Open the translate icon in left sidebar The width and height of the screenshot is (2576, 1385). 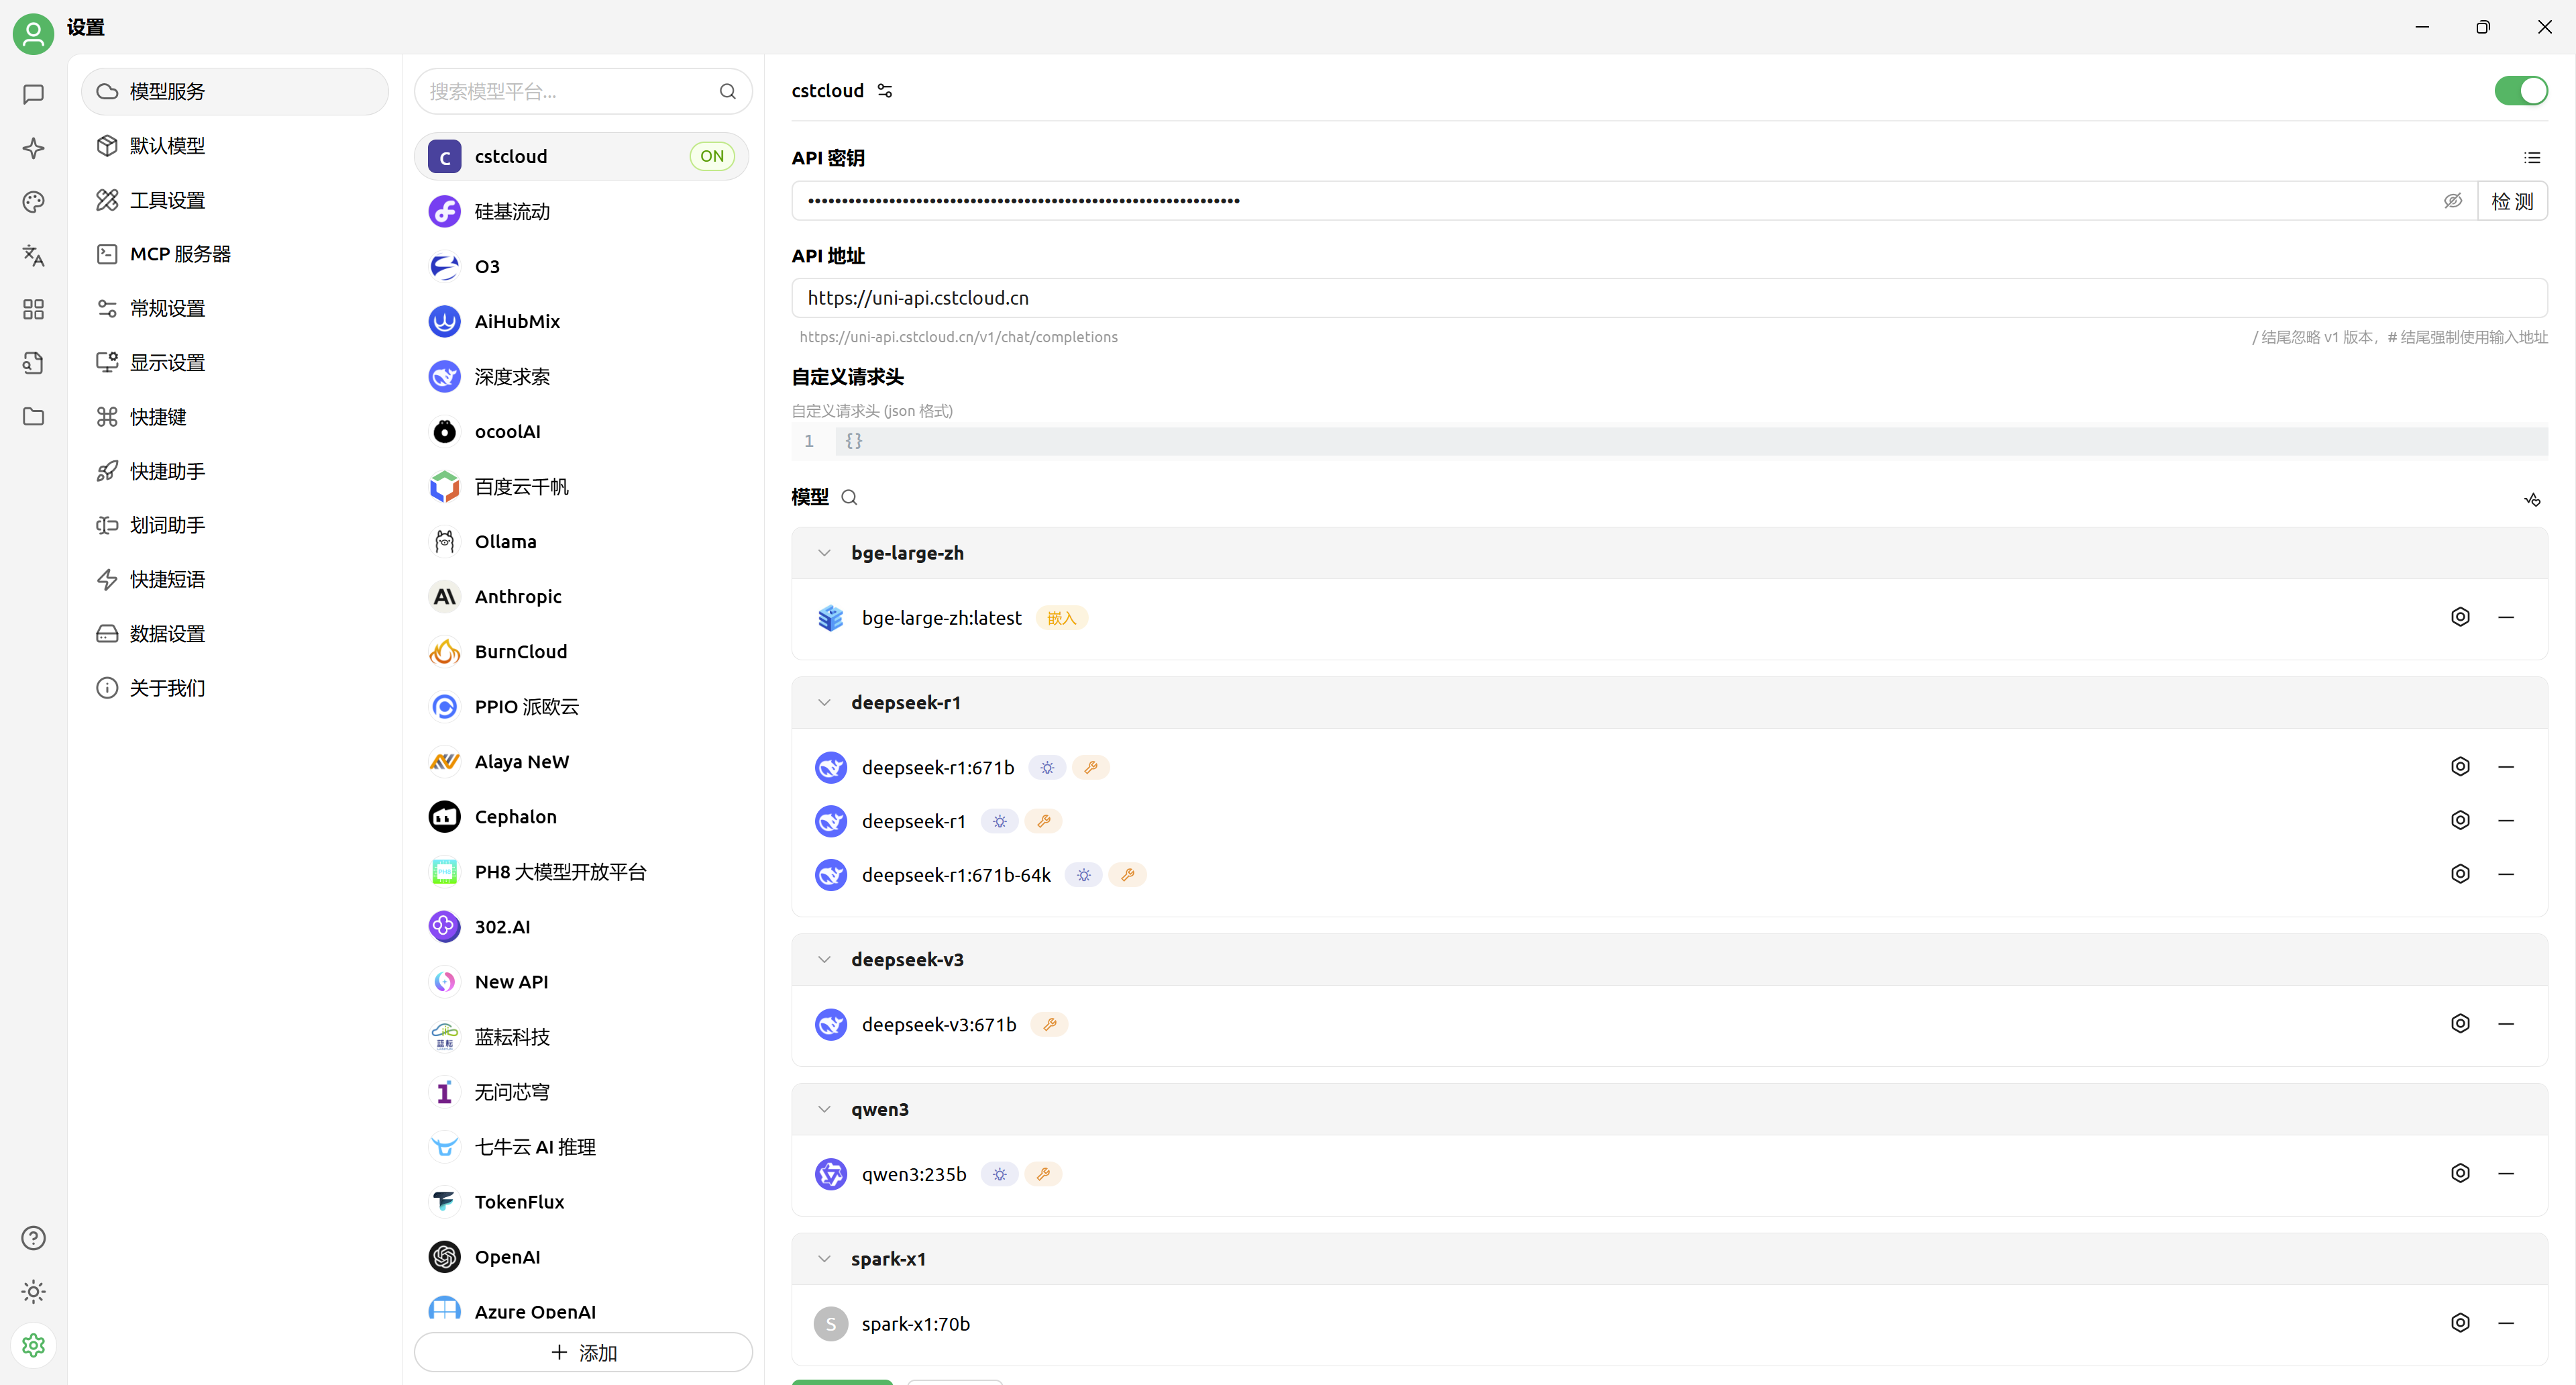click(x=33, y=255)
